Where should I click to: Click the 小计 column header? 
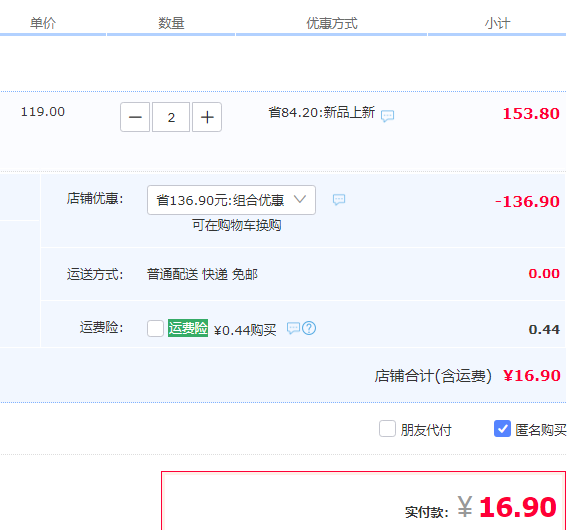tap(497, 23)
